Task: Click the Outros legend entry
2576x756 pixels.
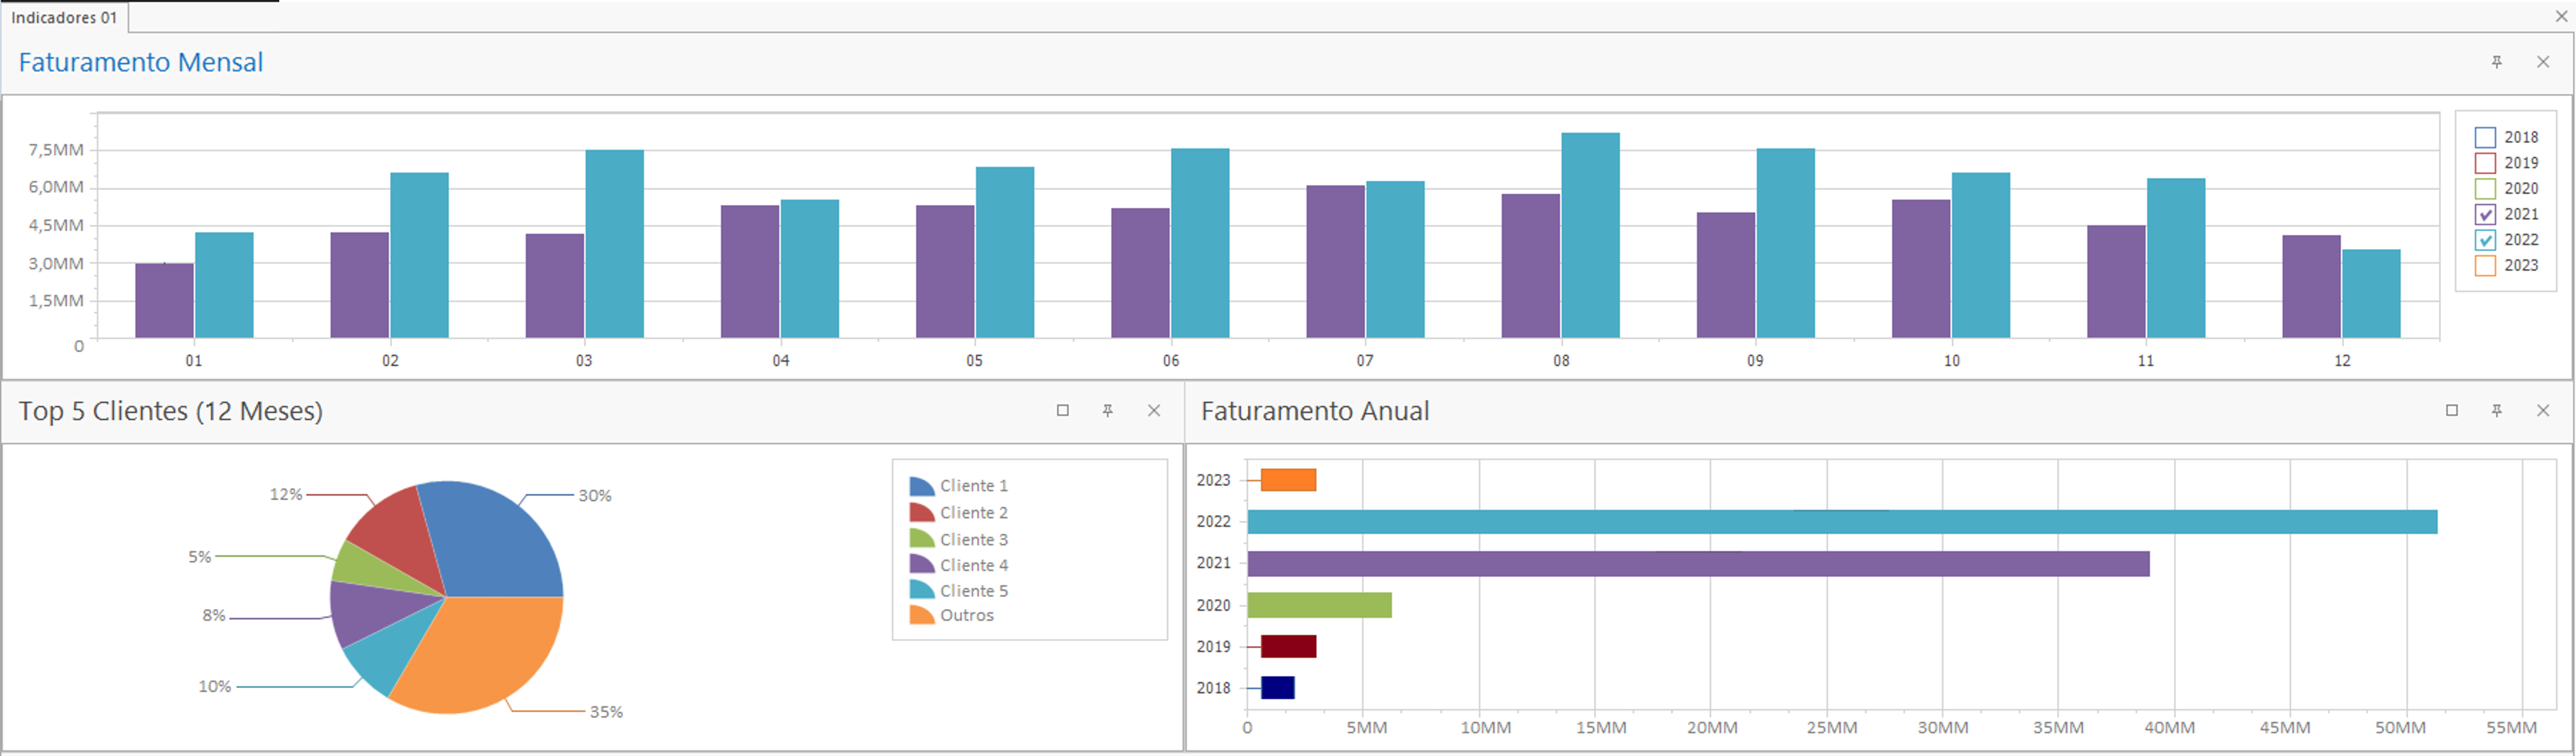Action: click(x=966, y=616)
